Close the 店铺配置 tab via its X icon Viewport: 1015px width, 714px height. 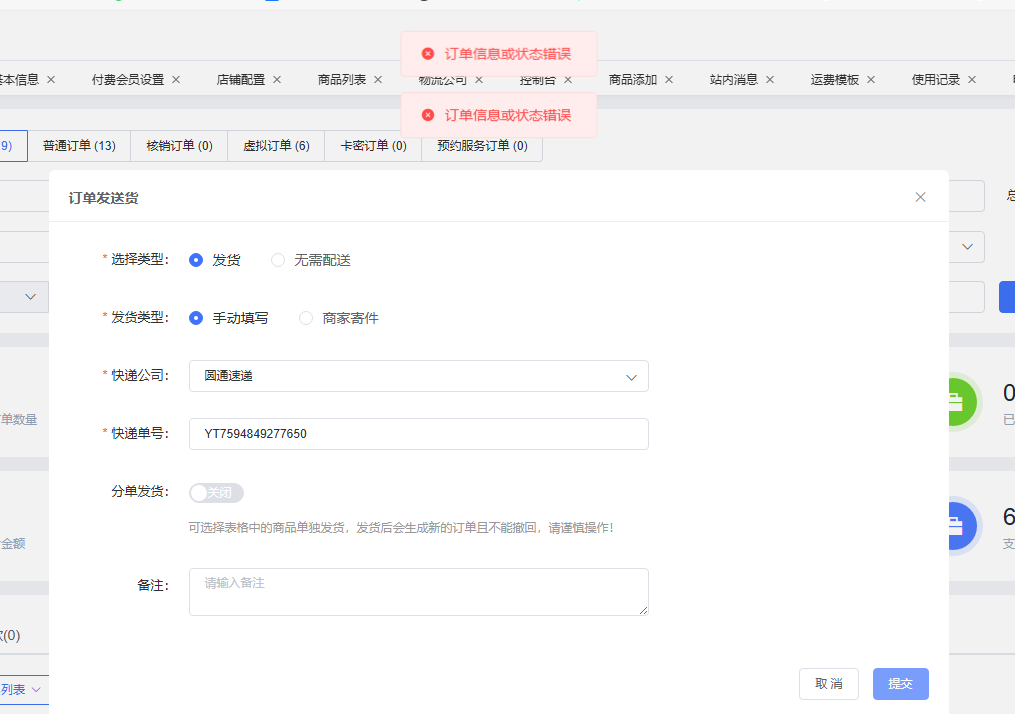tap(277, 79)
